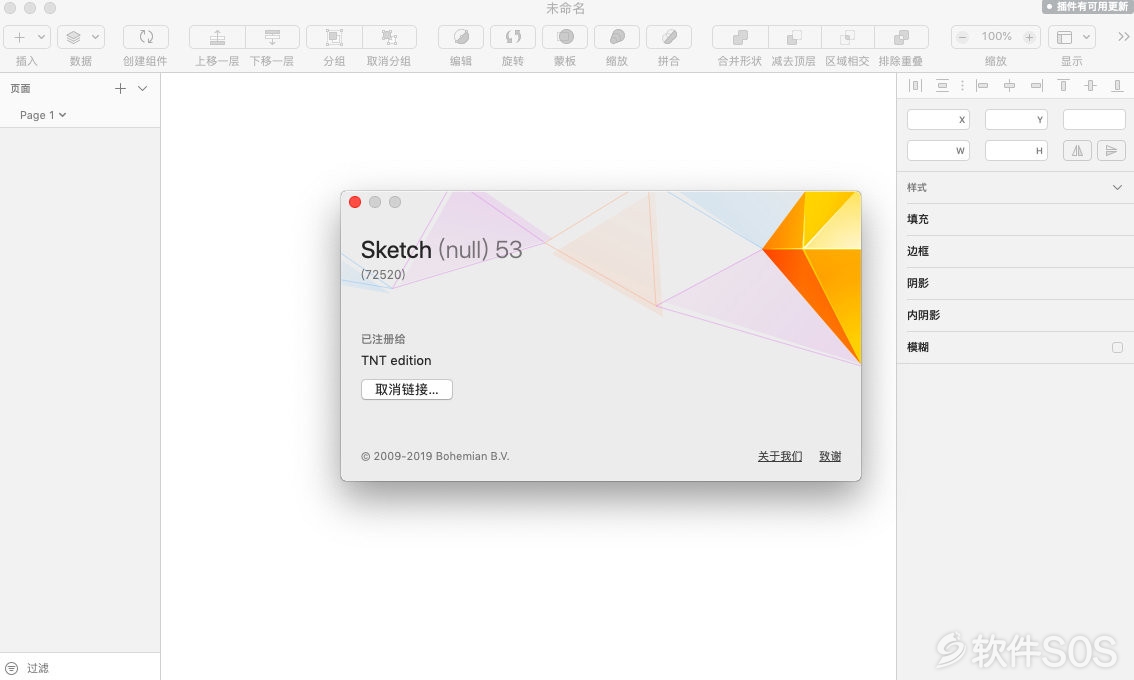Open the 显示 view dropdown
The width and height of the screenshot is (1134, 680).
coord(1073,37)
